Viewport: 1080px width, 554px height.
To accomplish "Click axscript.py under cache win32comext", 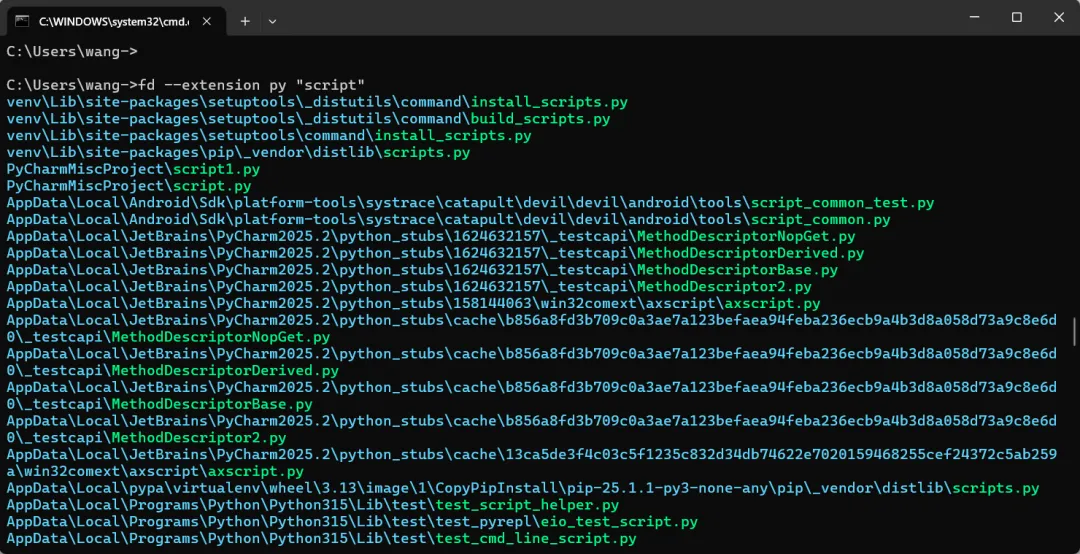I will point(256,471).
